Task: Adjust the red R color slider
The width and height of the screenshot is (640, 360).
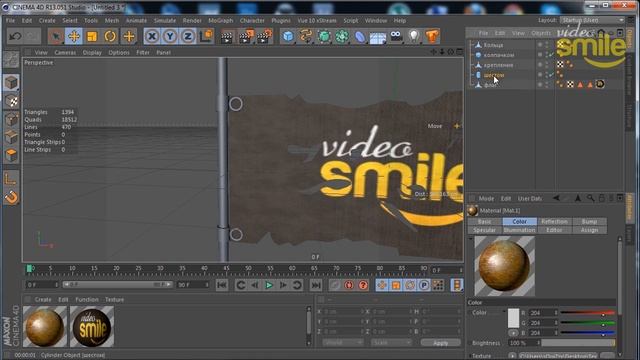Action: [x=588, y=313]
